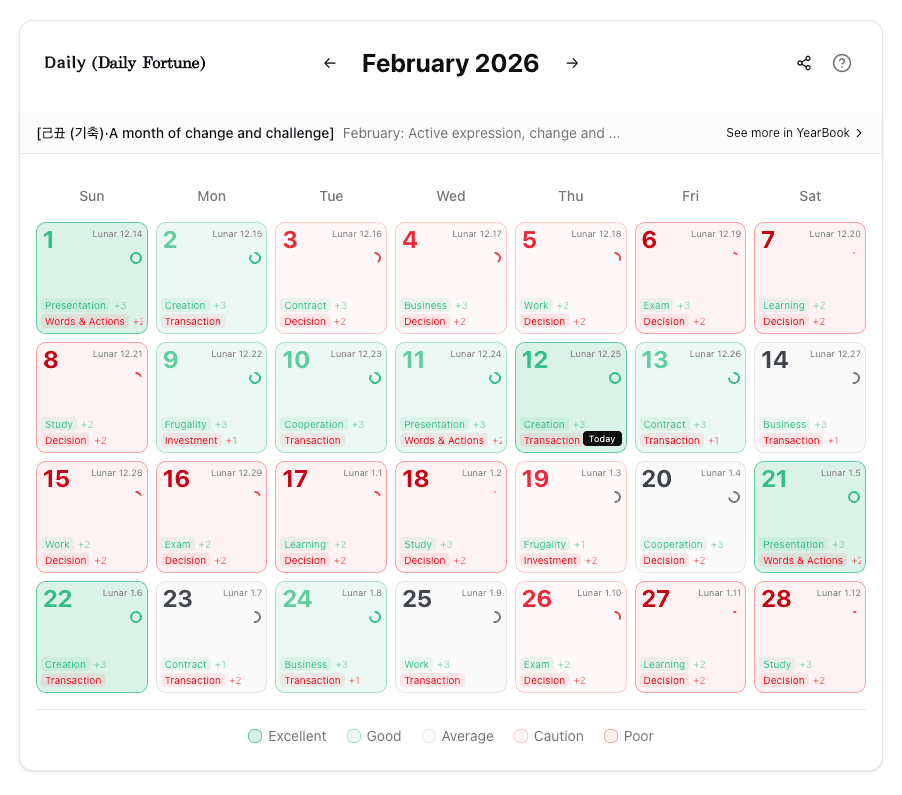This screenshot has height=795, width=902.
Task: Click the next month arrow
Action: (572, 63)
